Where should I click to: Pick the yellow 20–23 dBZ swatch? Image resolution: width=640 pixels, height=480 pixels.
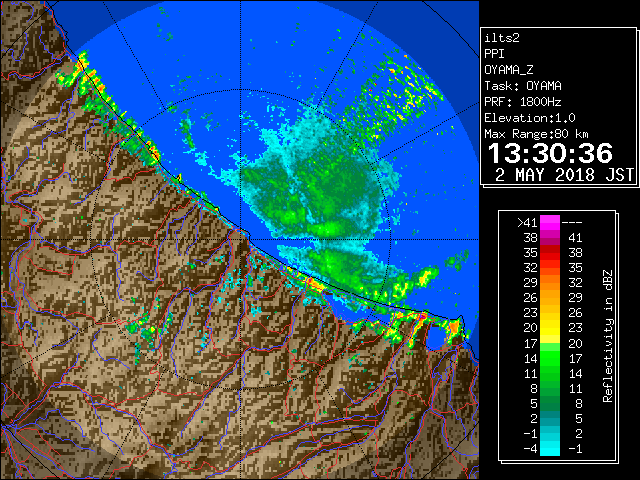tap(550, 328)
